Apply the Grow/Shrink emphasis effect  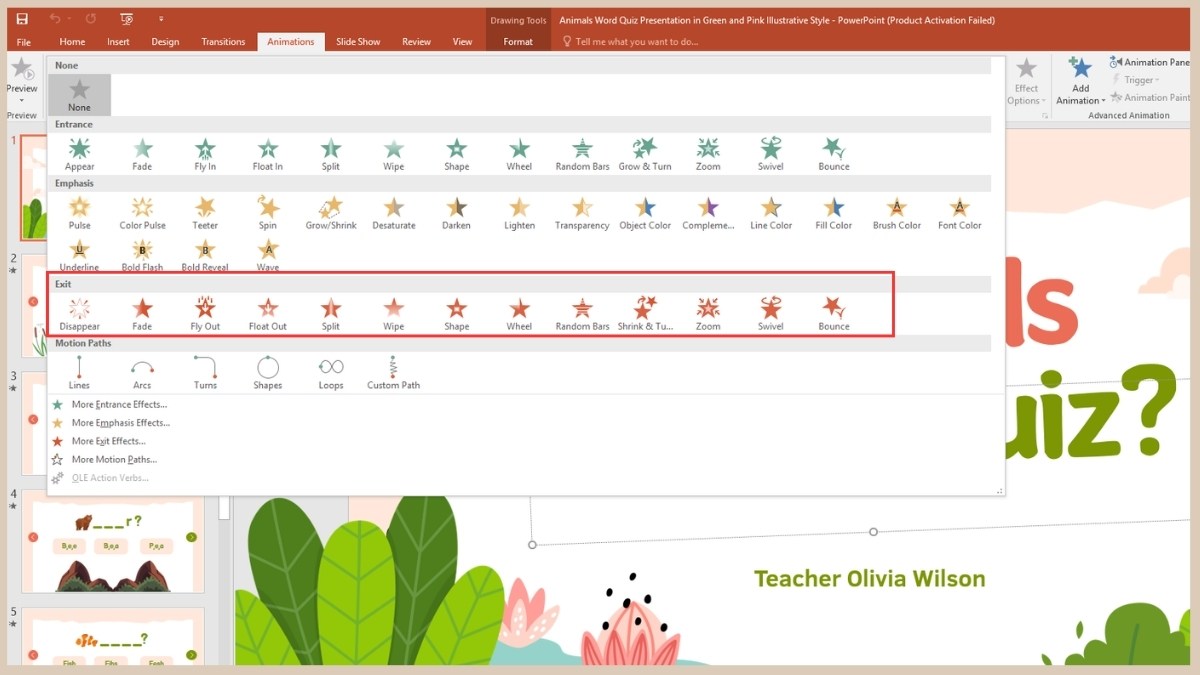pyautogui.click(x=330, y=212)
